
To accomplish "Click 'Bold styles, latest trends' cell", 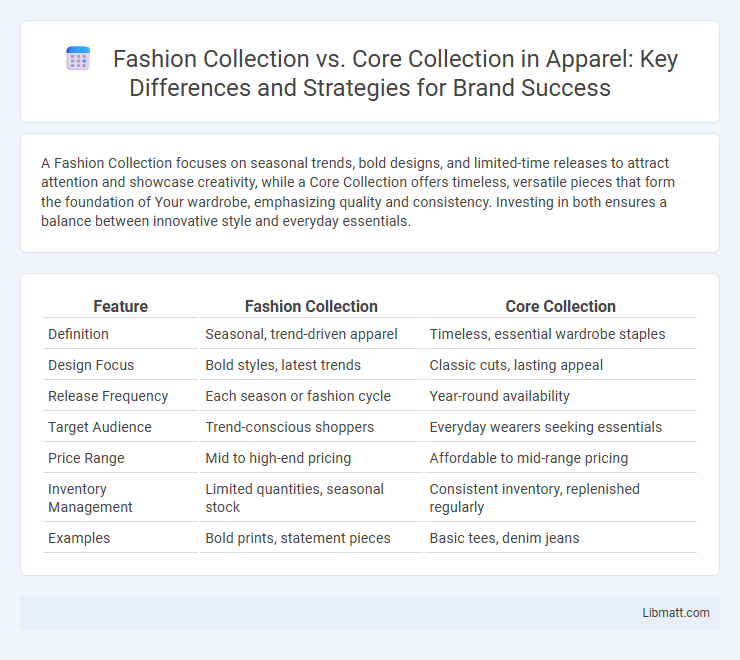I will pyautogui.click(x=283, y=365).
